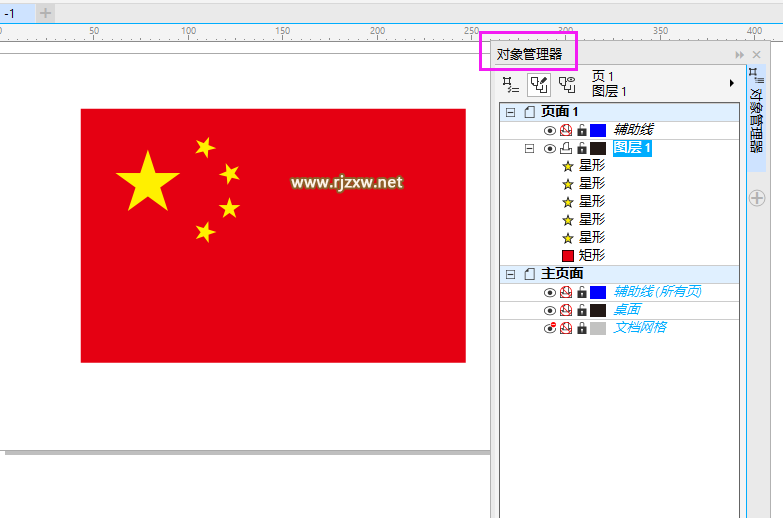Image resolution: width=783 pixels, height=518 pixels.
Task: Click the Show Object Properties icon
Action: (510, 85)
